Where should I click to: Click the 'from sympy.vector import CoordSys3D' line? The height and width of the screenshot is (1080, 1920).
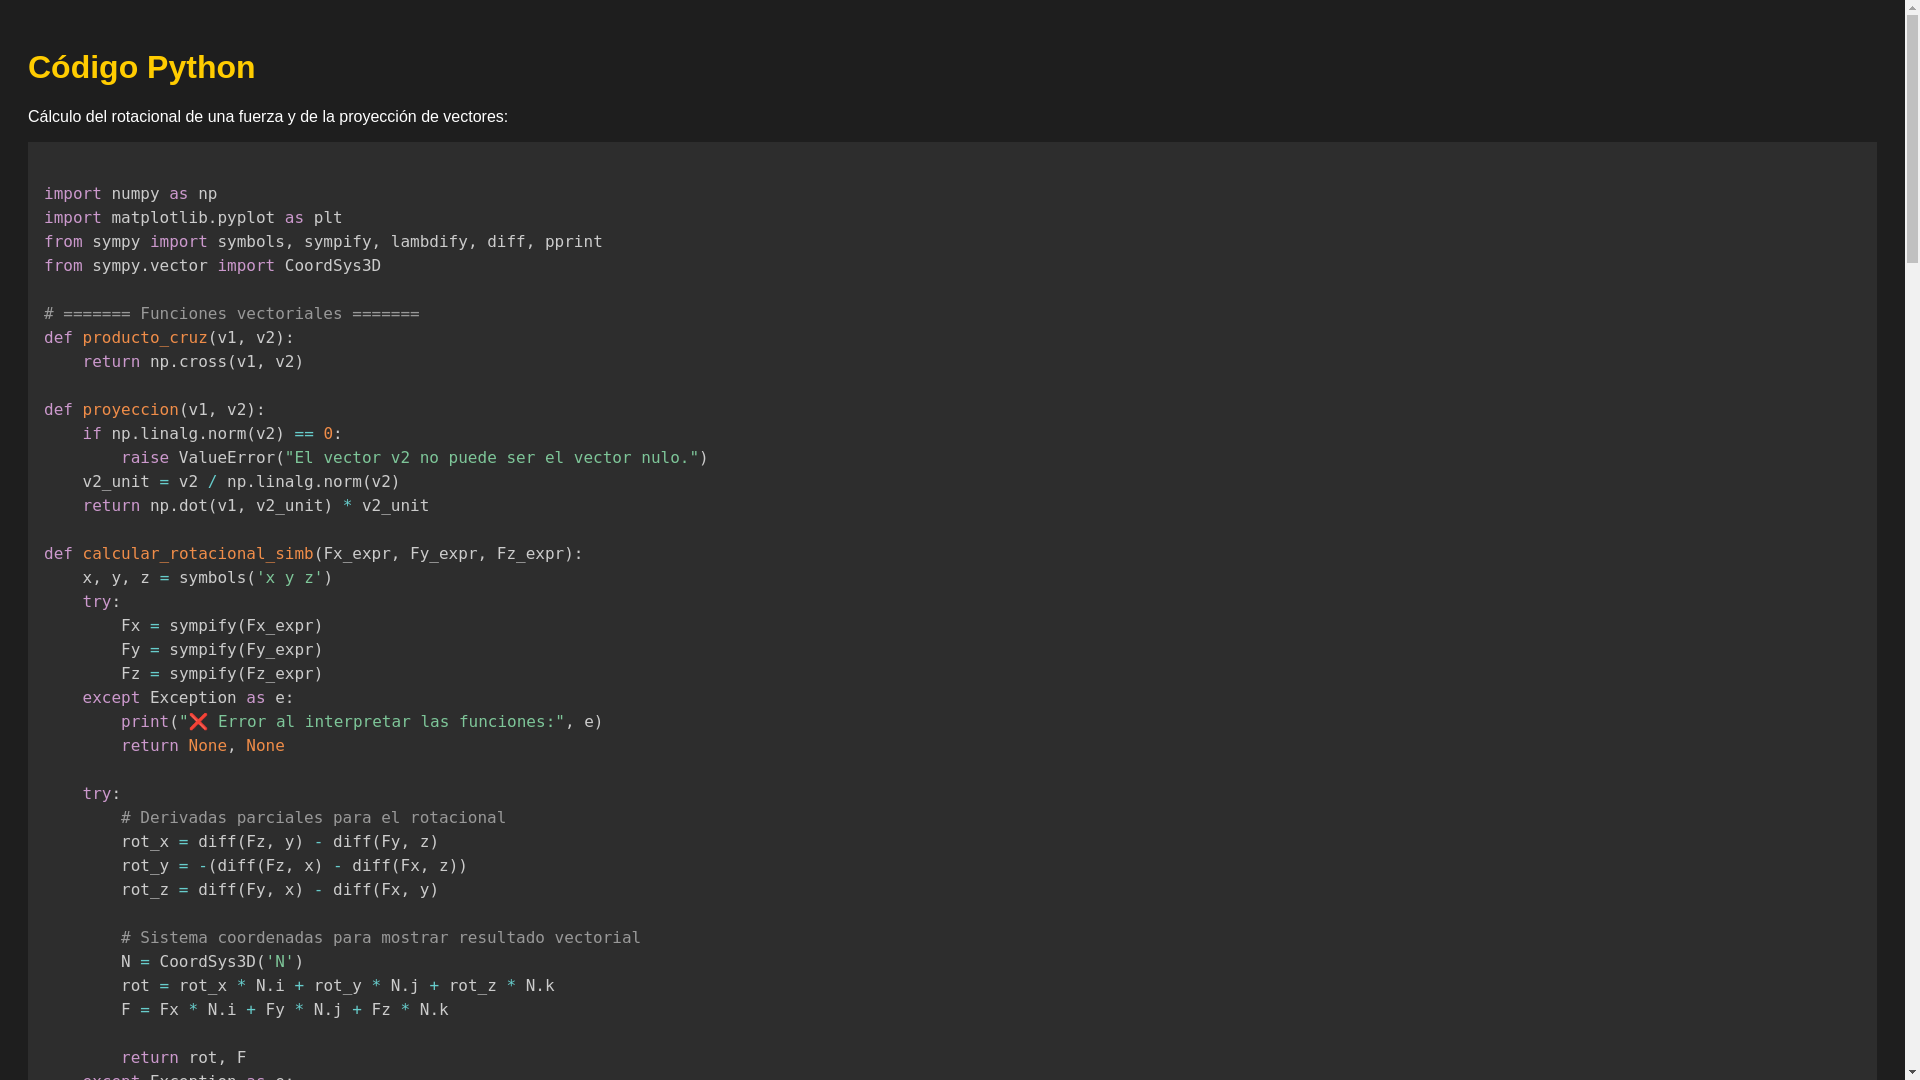[212, 265]
